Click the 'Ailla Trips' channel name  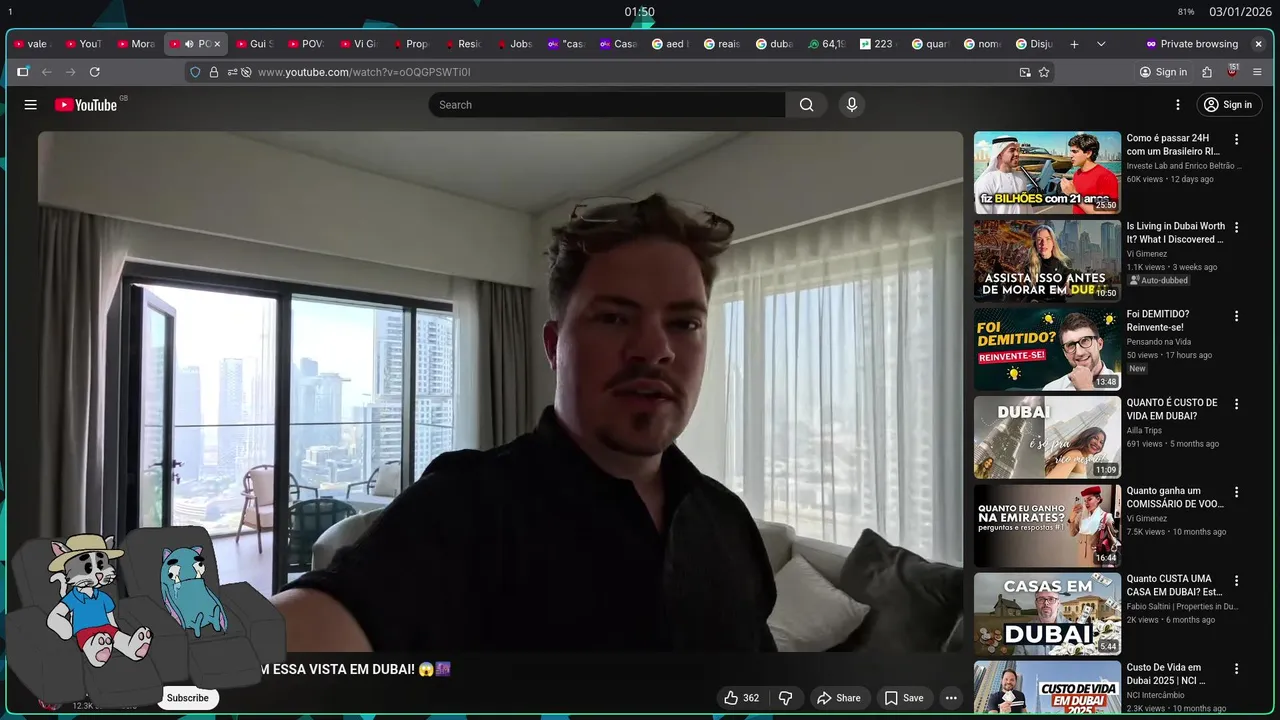[1145, 431]
